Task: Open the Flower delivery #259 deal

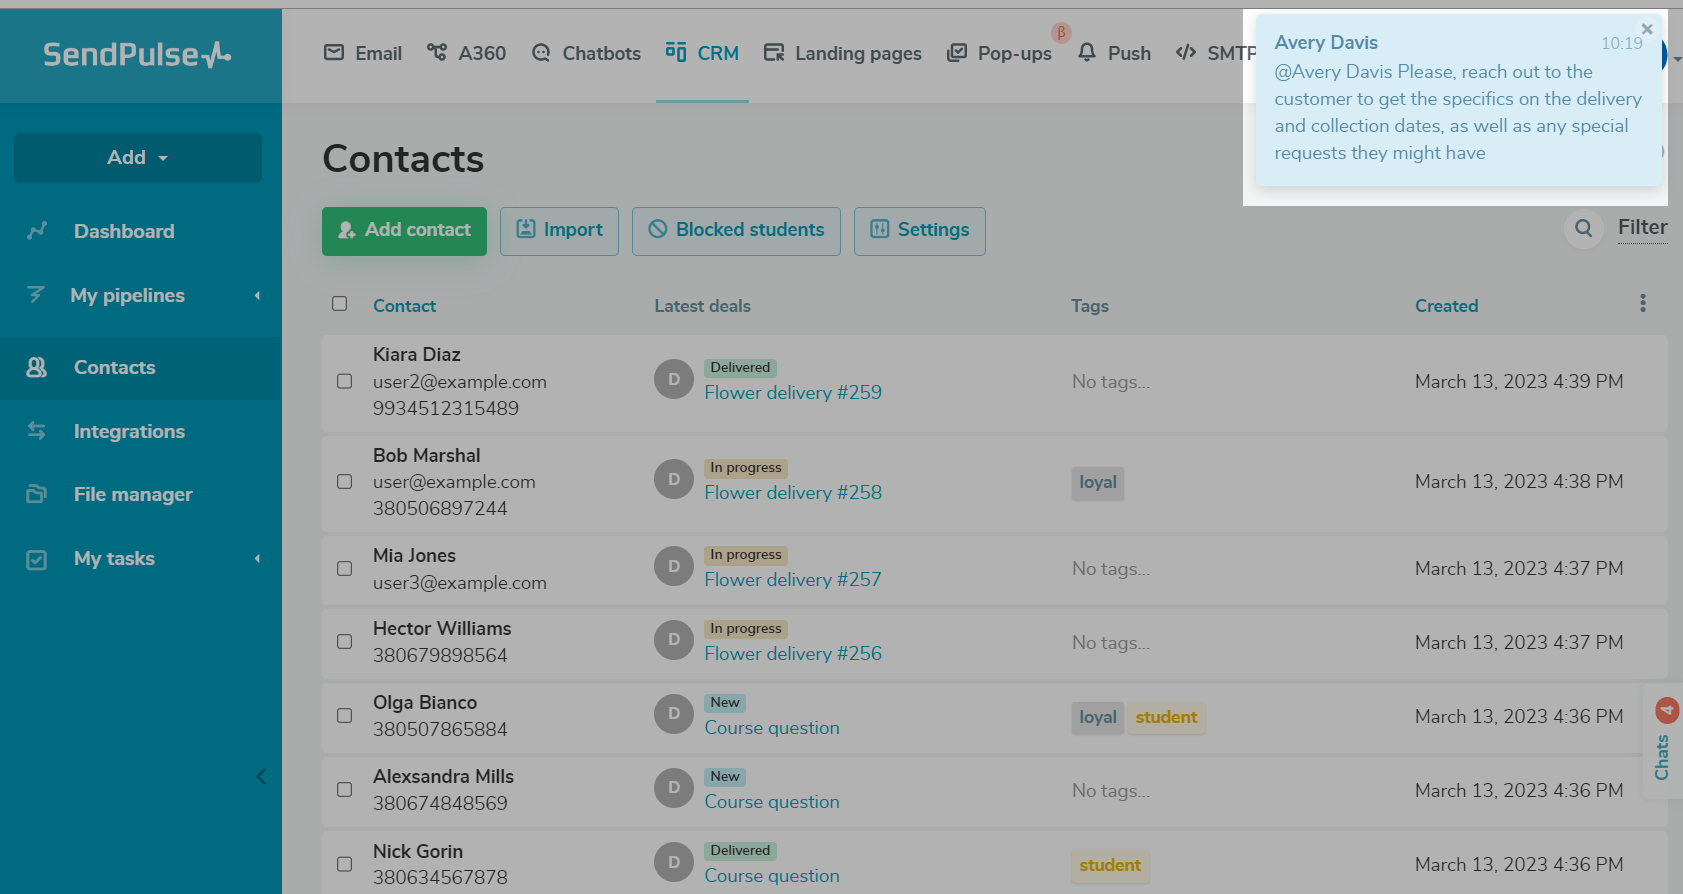Action: tap(793, 393)
